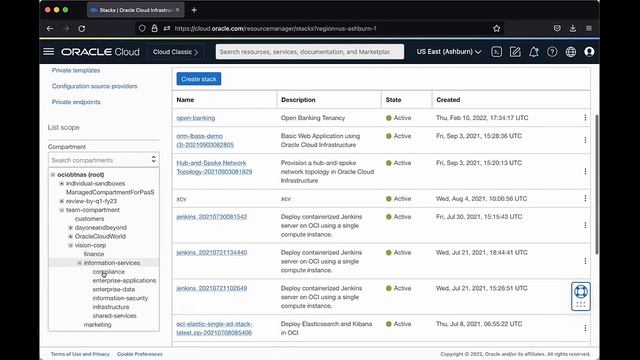Viewport: 640px width, 360px height.
Task: Open the help question mark icon
Action: coord(552,52)
